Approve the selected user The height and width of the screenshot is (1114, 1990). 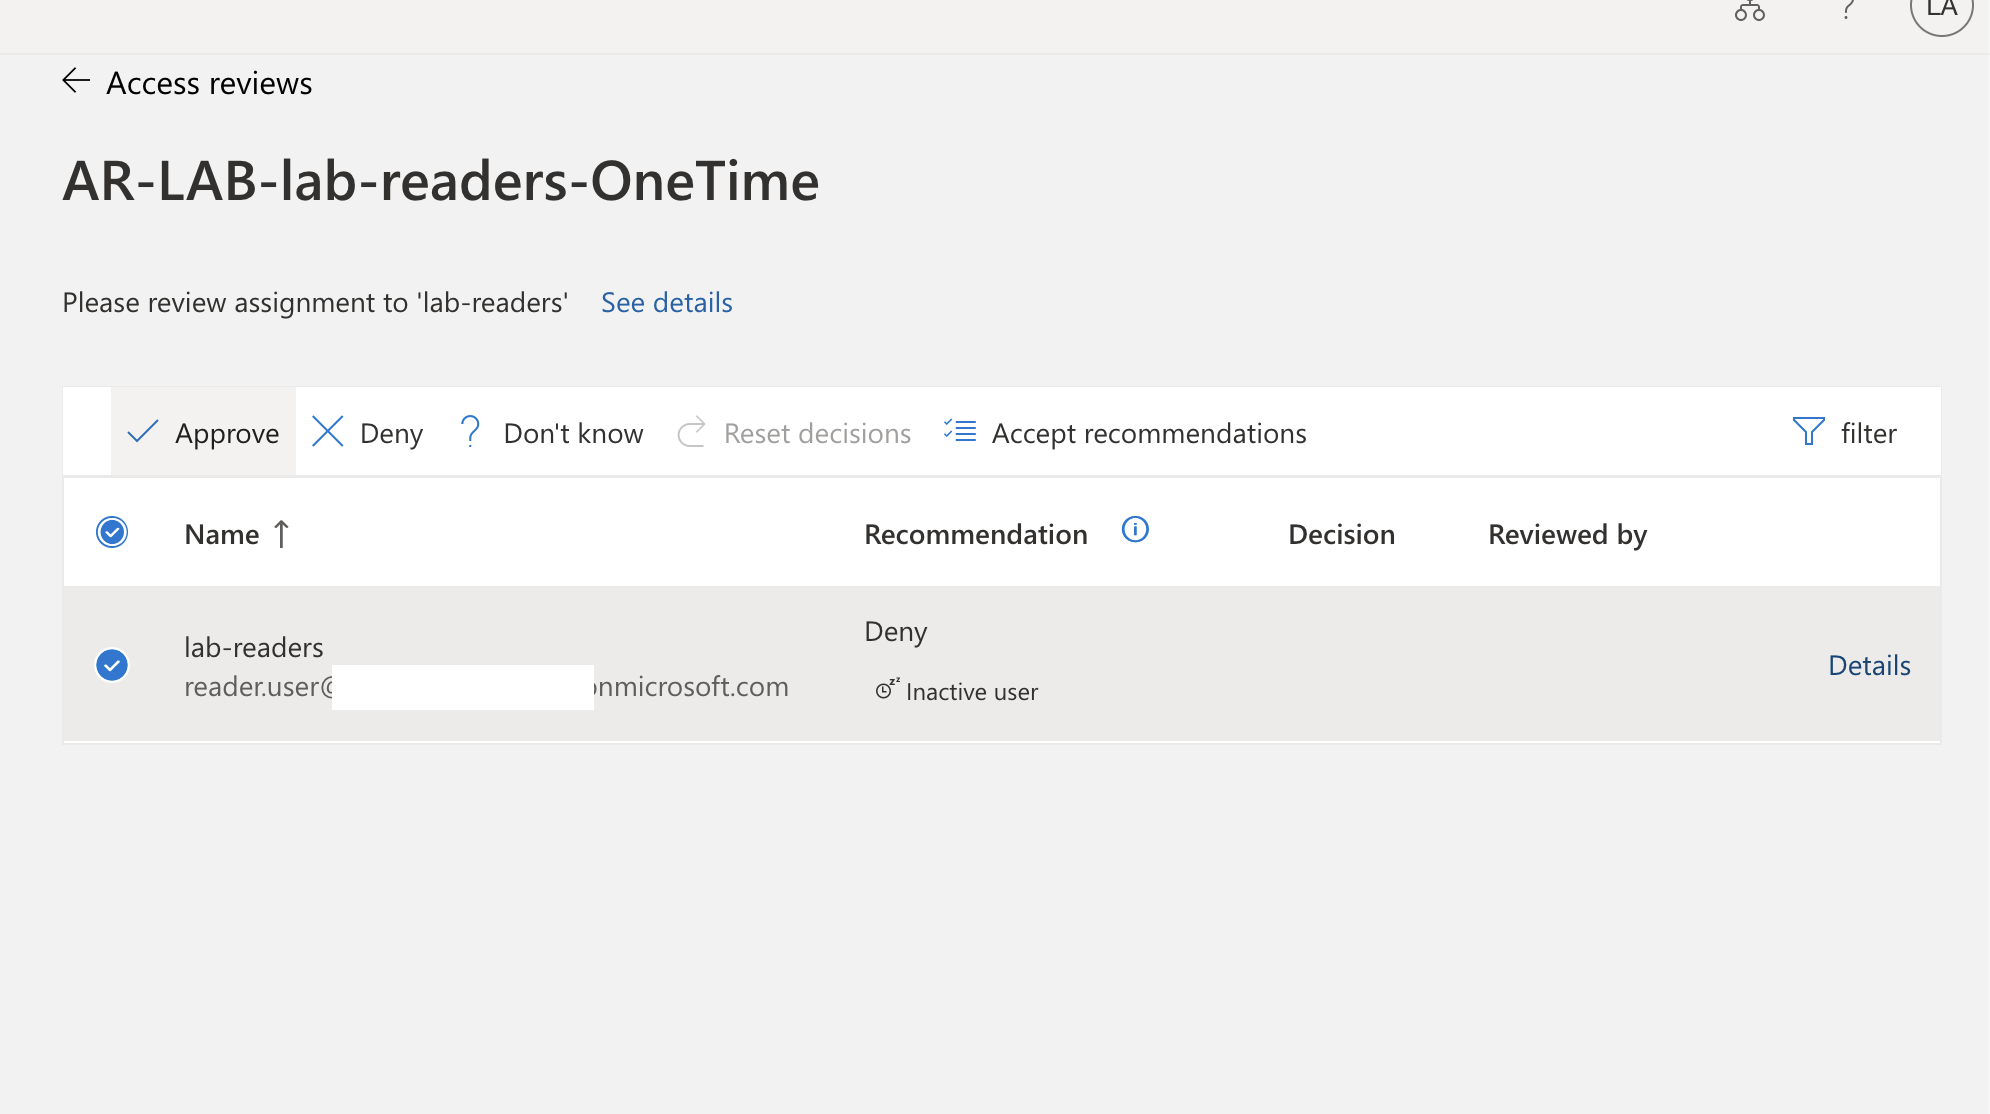tap(203, 433)
